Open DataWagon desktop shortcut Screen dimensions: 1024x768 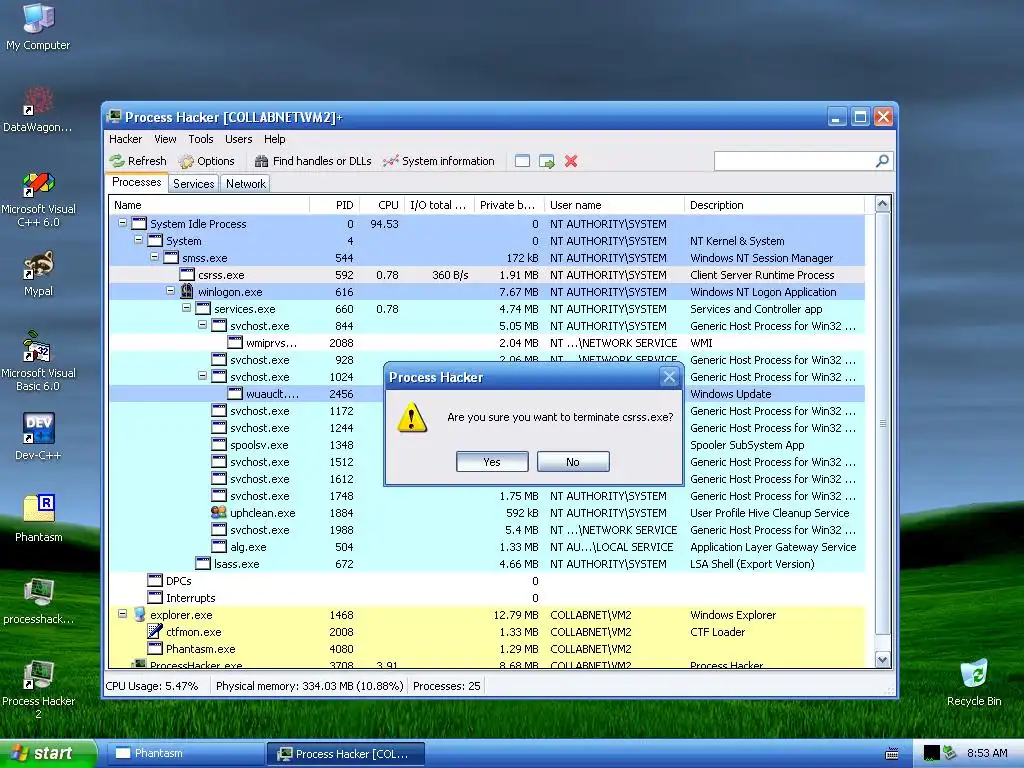38,110
